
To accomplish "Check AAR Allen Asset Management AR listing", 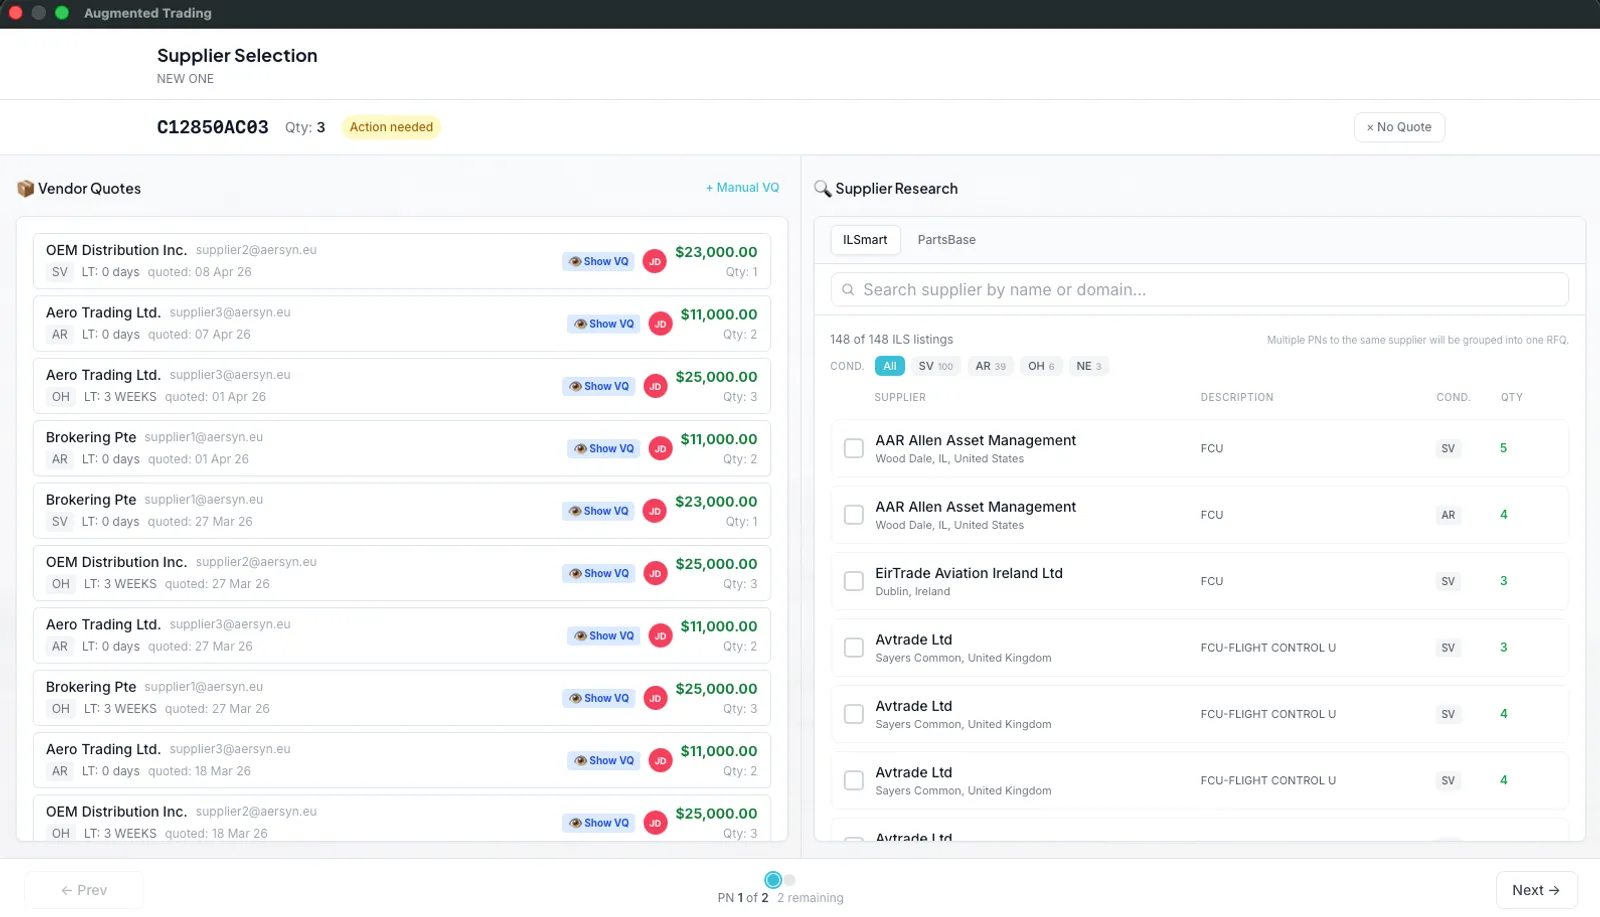I will [854, 515].
